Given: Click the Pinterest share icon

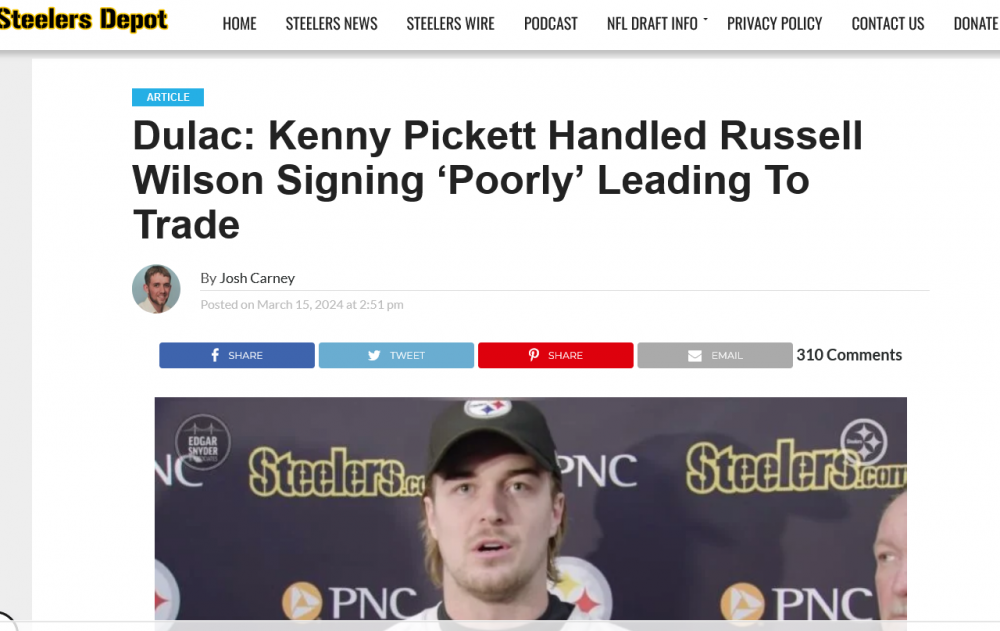Looking at the screenshot, I should [534, 355].
